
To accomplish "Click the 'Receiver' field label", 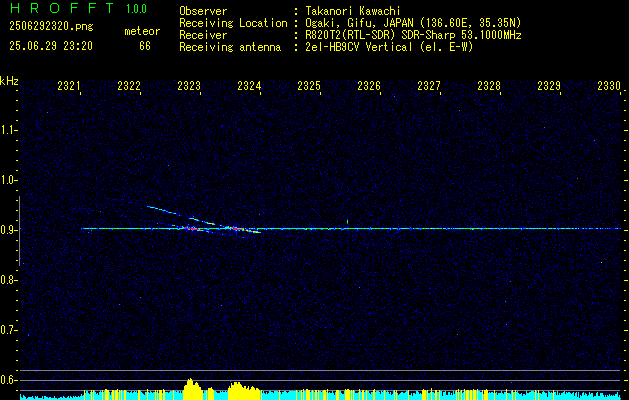I will (203, 35).
